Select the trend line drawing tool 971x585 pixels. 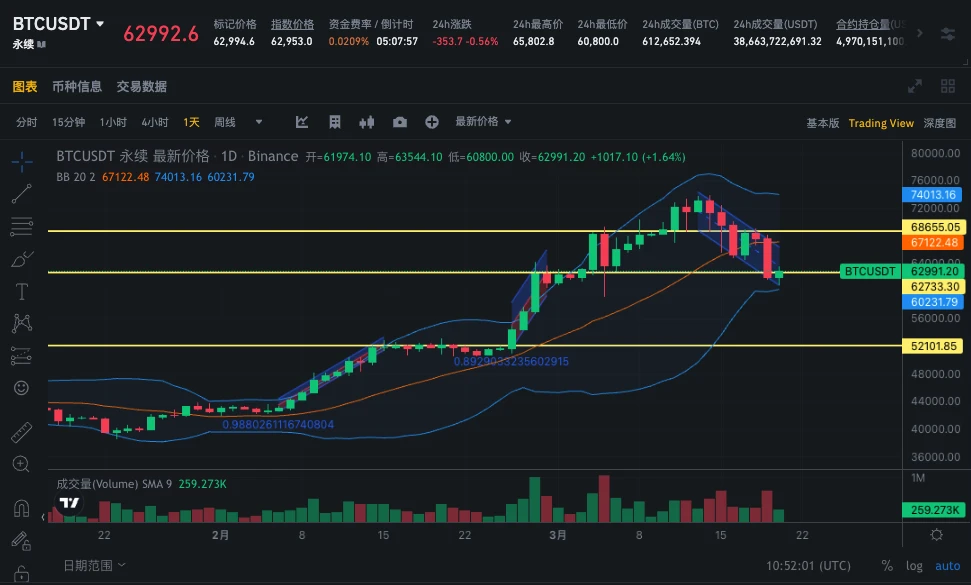(x=22, y=193)
